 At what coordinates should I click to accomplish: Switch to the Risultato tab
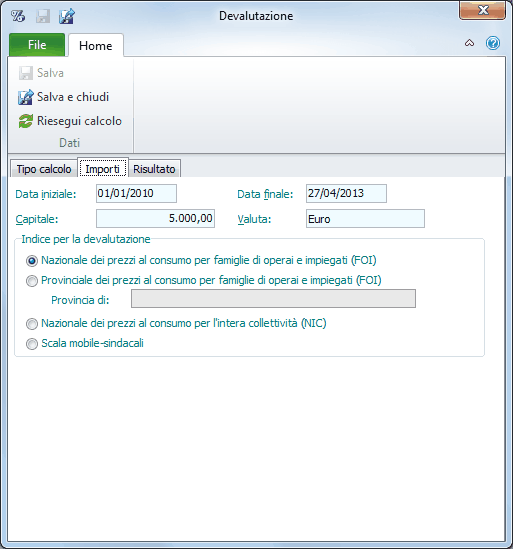154,169
